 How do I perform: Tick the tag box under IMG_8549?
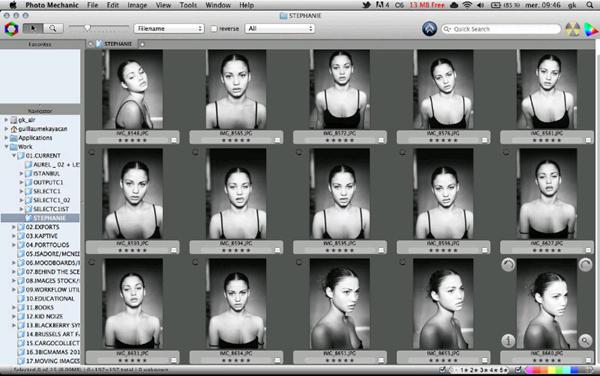(x=174, y=140)
